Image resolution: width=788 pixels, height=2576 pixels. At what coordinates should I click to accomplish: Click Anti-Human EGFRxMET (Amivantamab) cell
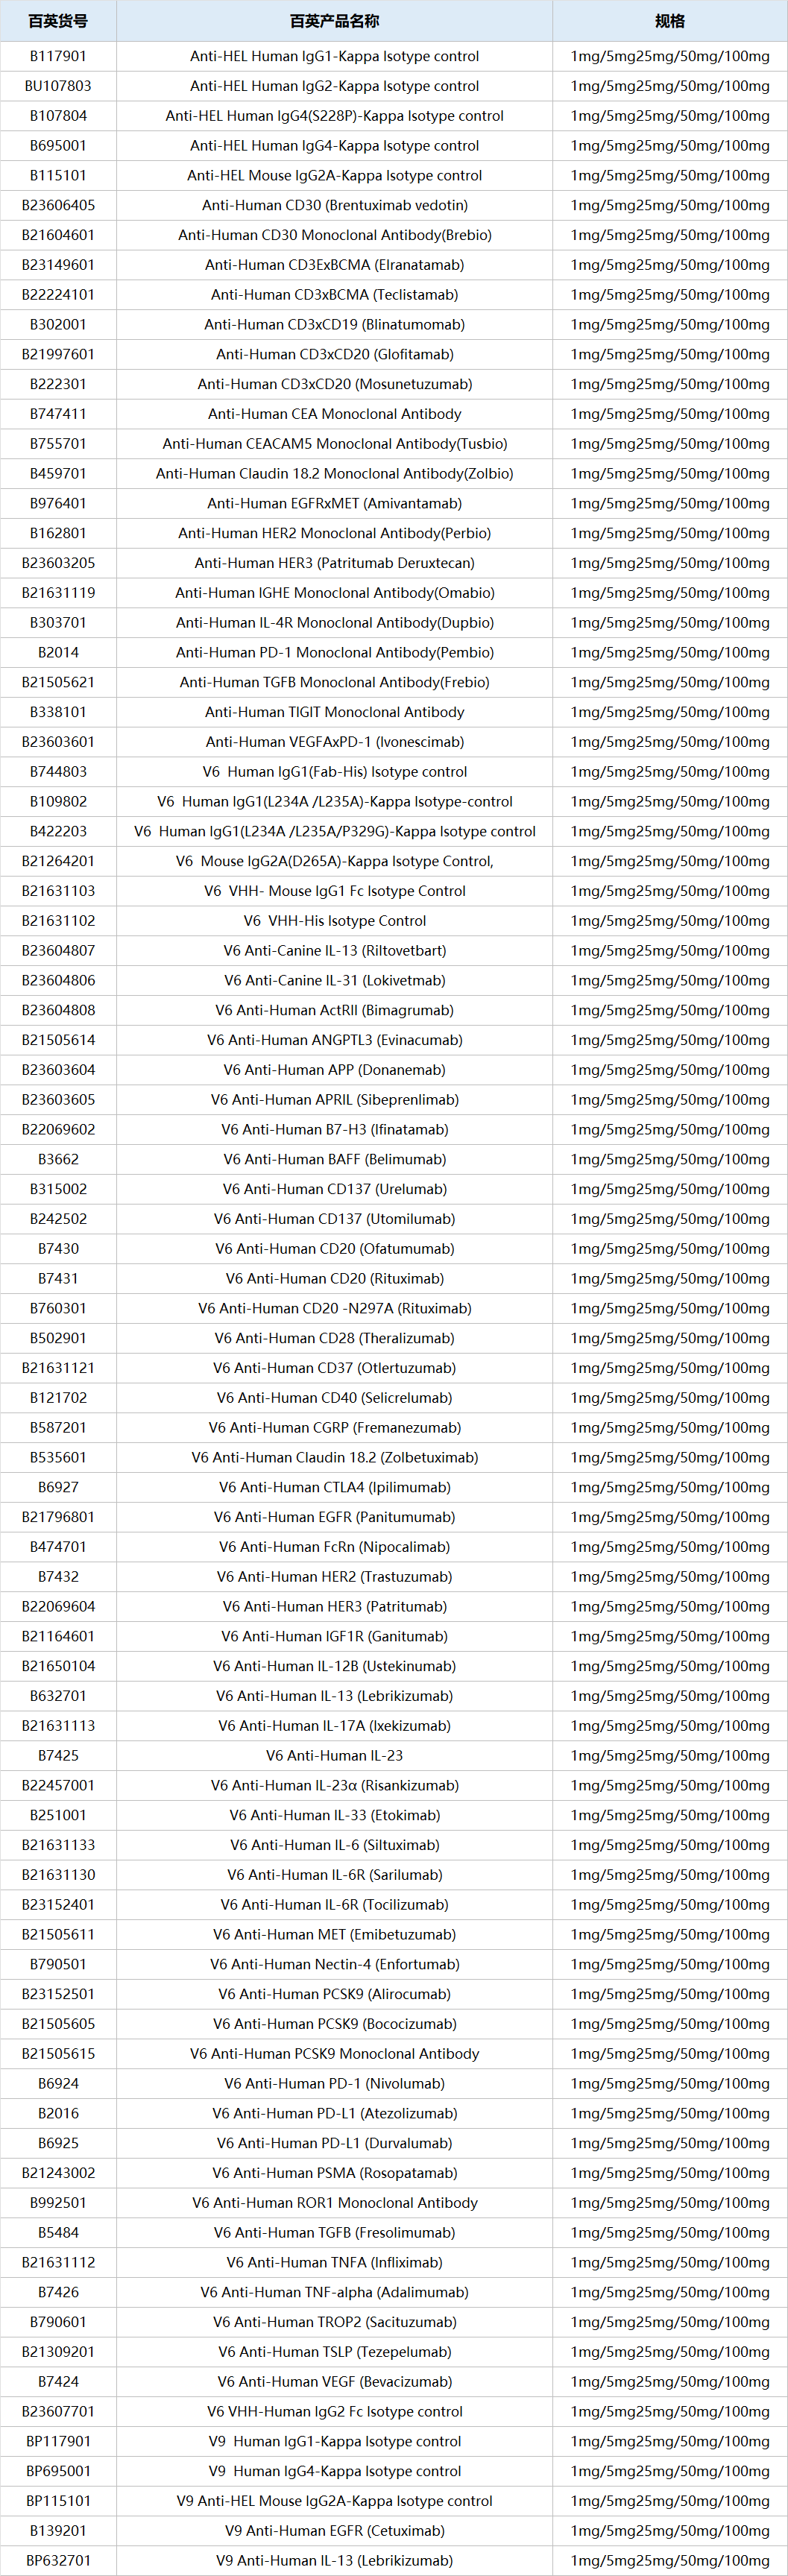click(x=334, y=503)
